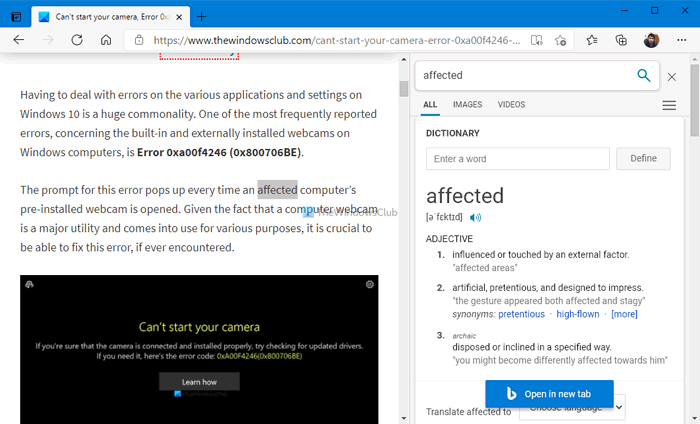
Task: Click the forward navigation arrow
Action: 48,40
